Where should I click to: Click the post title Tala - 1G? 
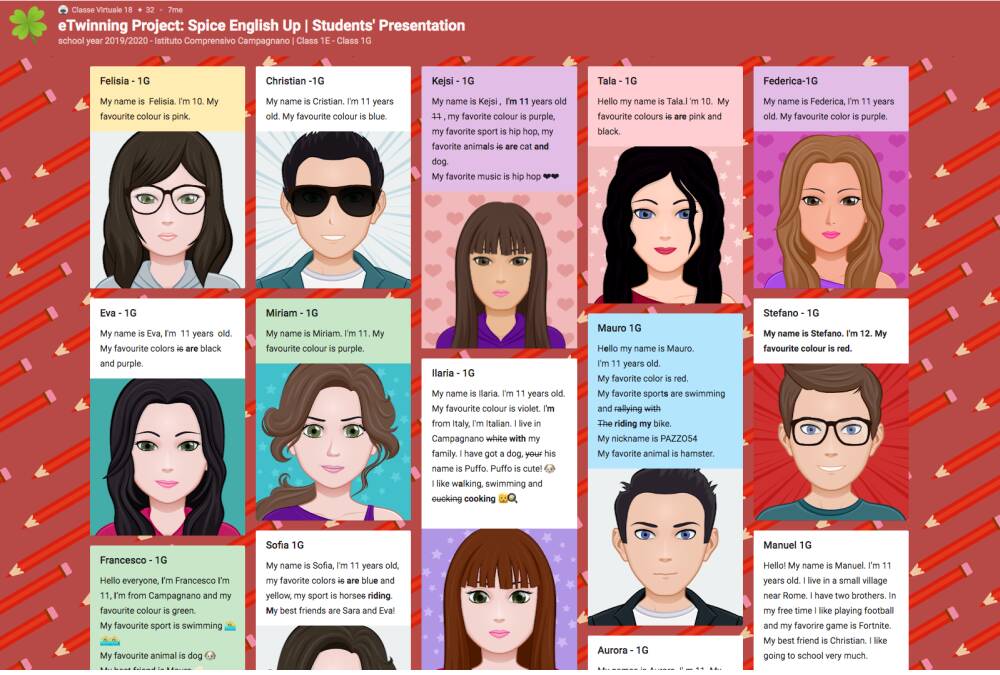point(617,81)
